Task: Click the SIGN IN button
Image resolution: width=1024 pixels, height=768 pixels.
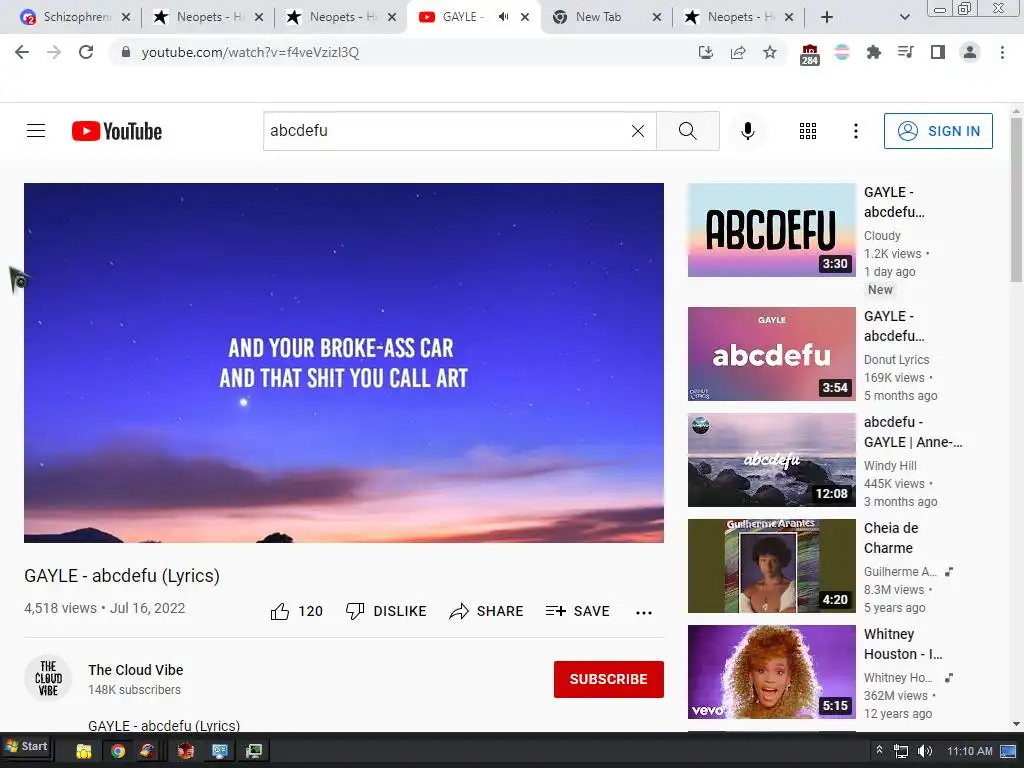Action: pos(938,131)
